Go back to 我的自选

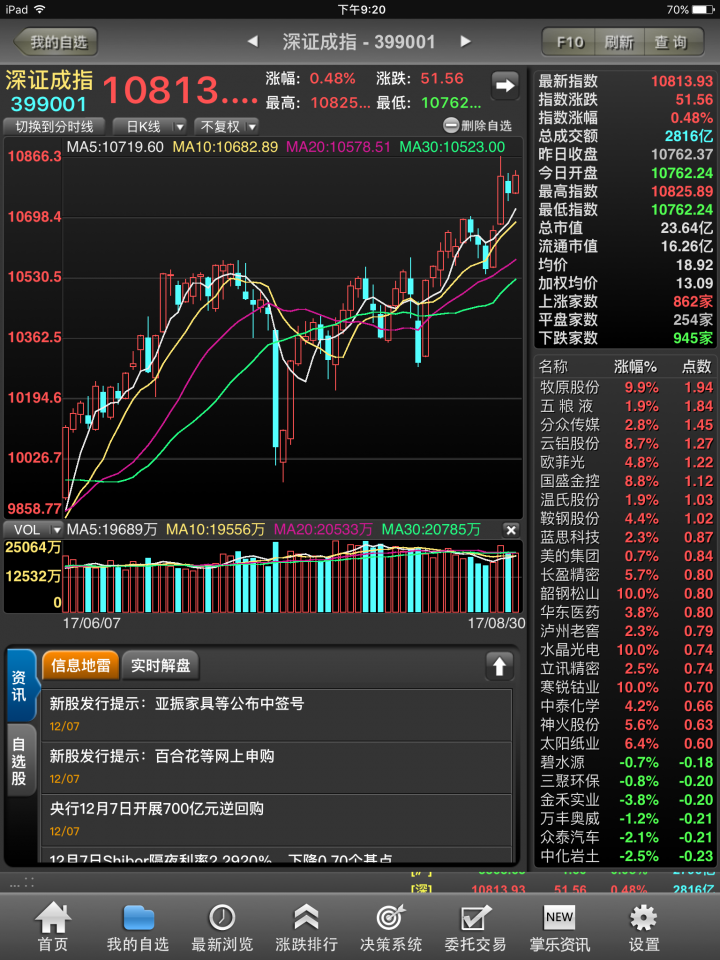(x=56, y=42)
